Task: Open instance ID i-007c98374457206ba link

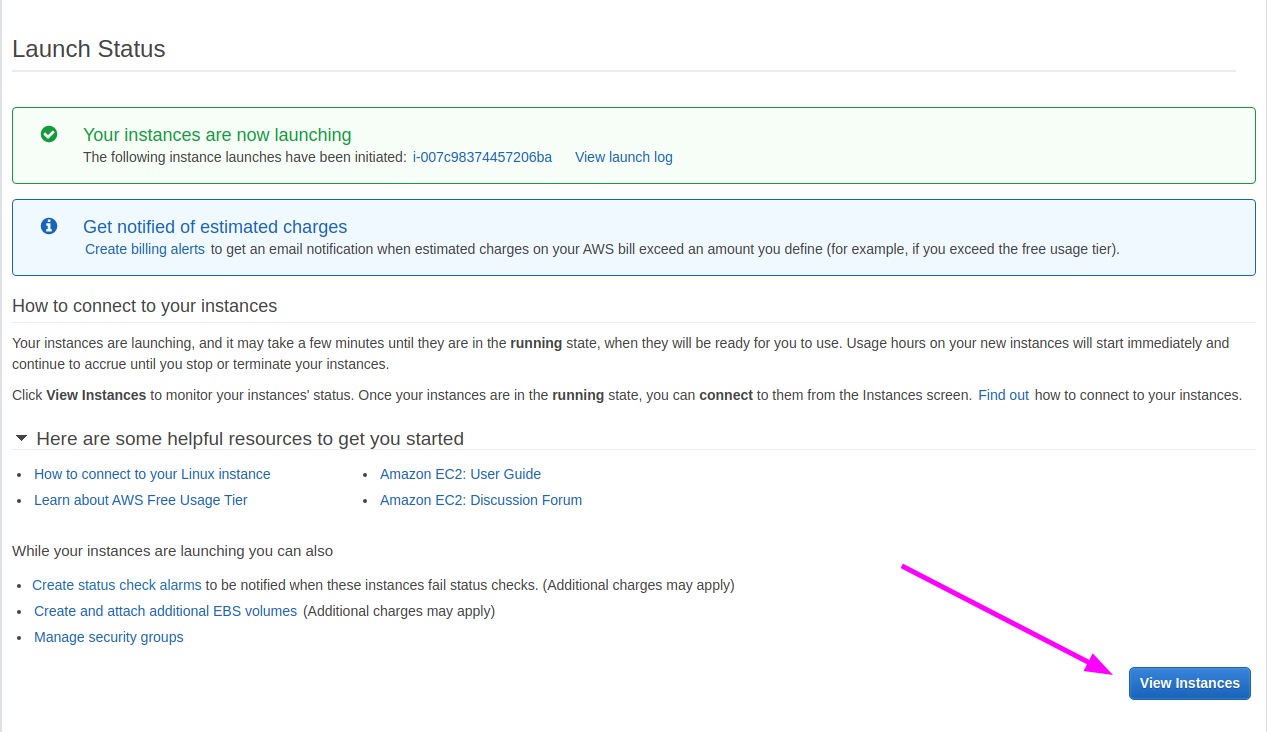Action: 482,157
